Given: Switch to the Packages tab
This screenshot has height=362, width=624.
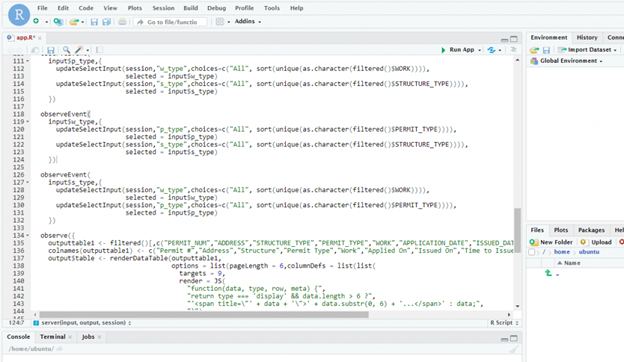Looking at the screenshot, I should click(x=591, y=230).
